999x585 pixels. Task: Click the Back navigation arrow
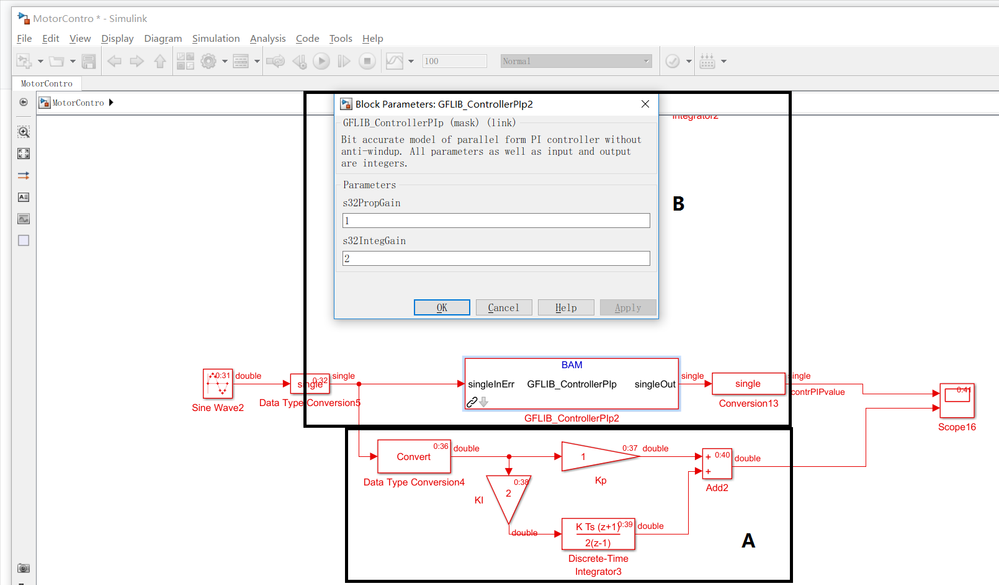coord(115,61)
